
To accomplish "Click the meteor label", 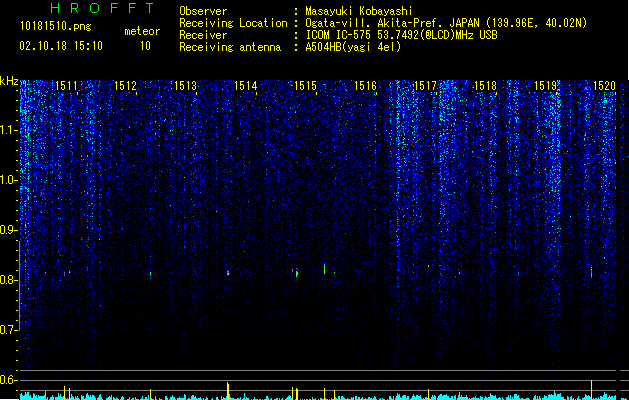I will (x=142, y=31).
